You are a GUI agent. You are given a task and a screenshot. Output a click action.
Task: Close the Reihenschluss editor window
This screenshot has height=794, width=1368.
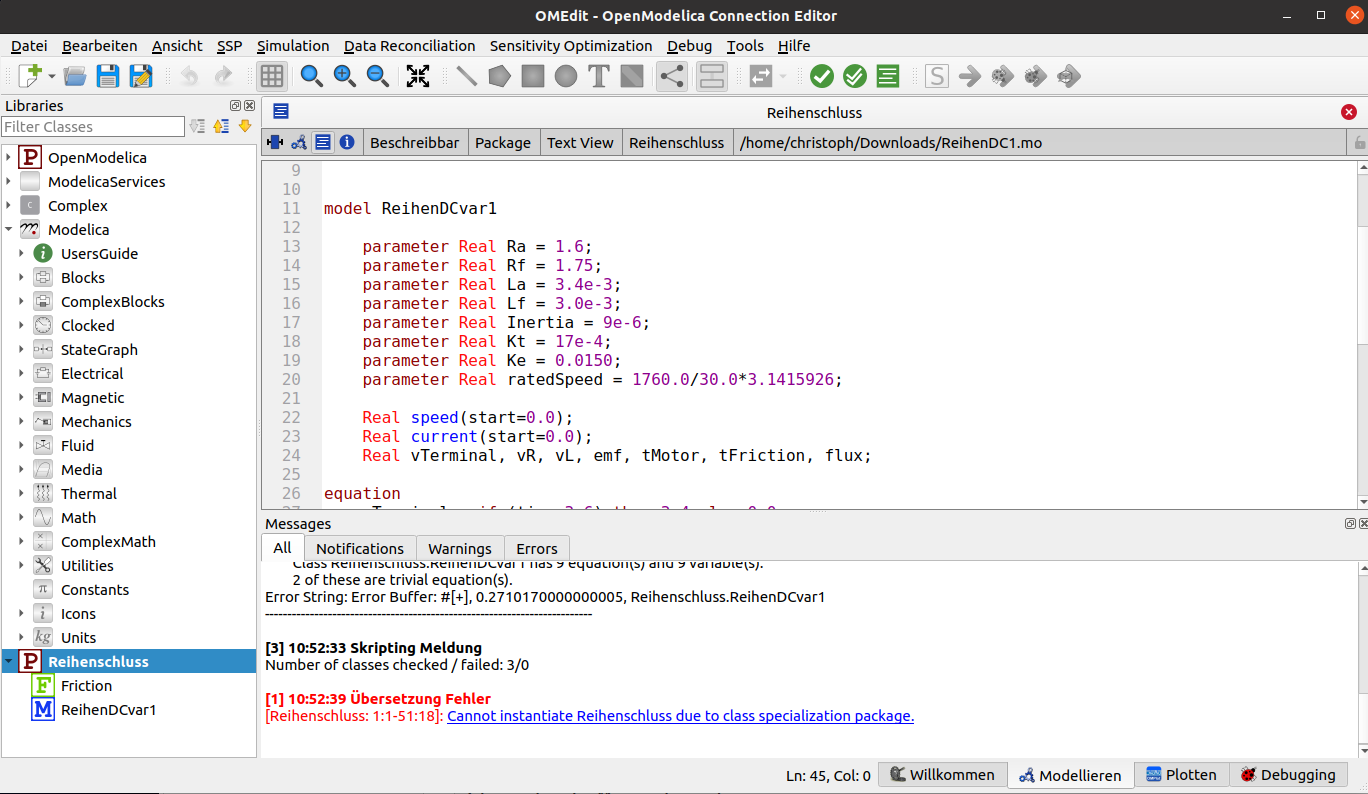(1349, 113)
